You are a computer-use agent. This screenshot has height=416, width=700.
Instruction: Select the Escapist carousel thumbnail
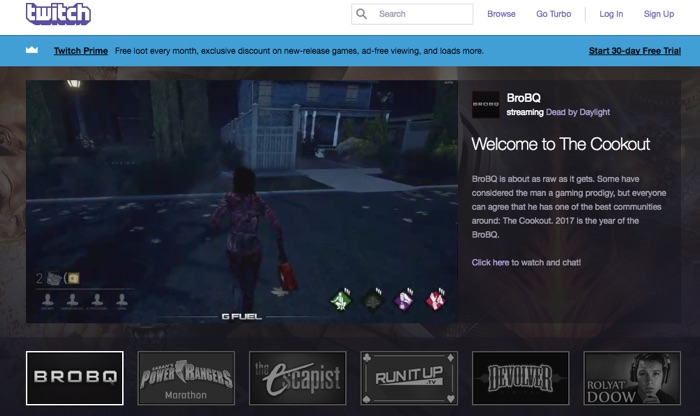298,378
